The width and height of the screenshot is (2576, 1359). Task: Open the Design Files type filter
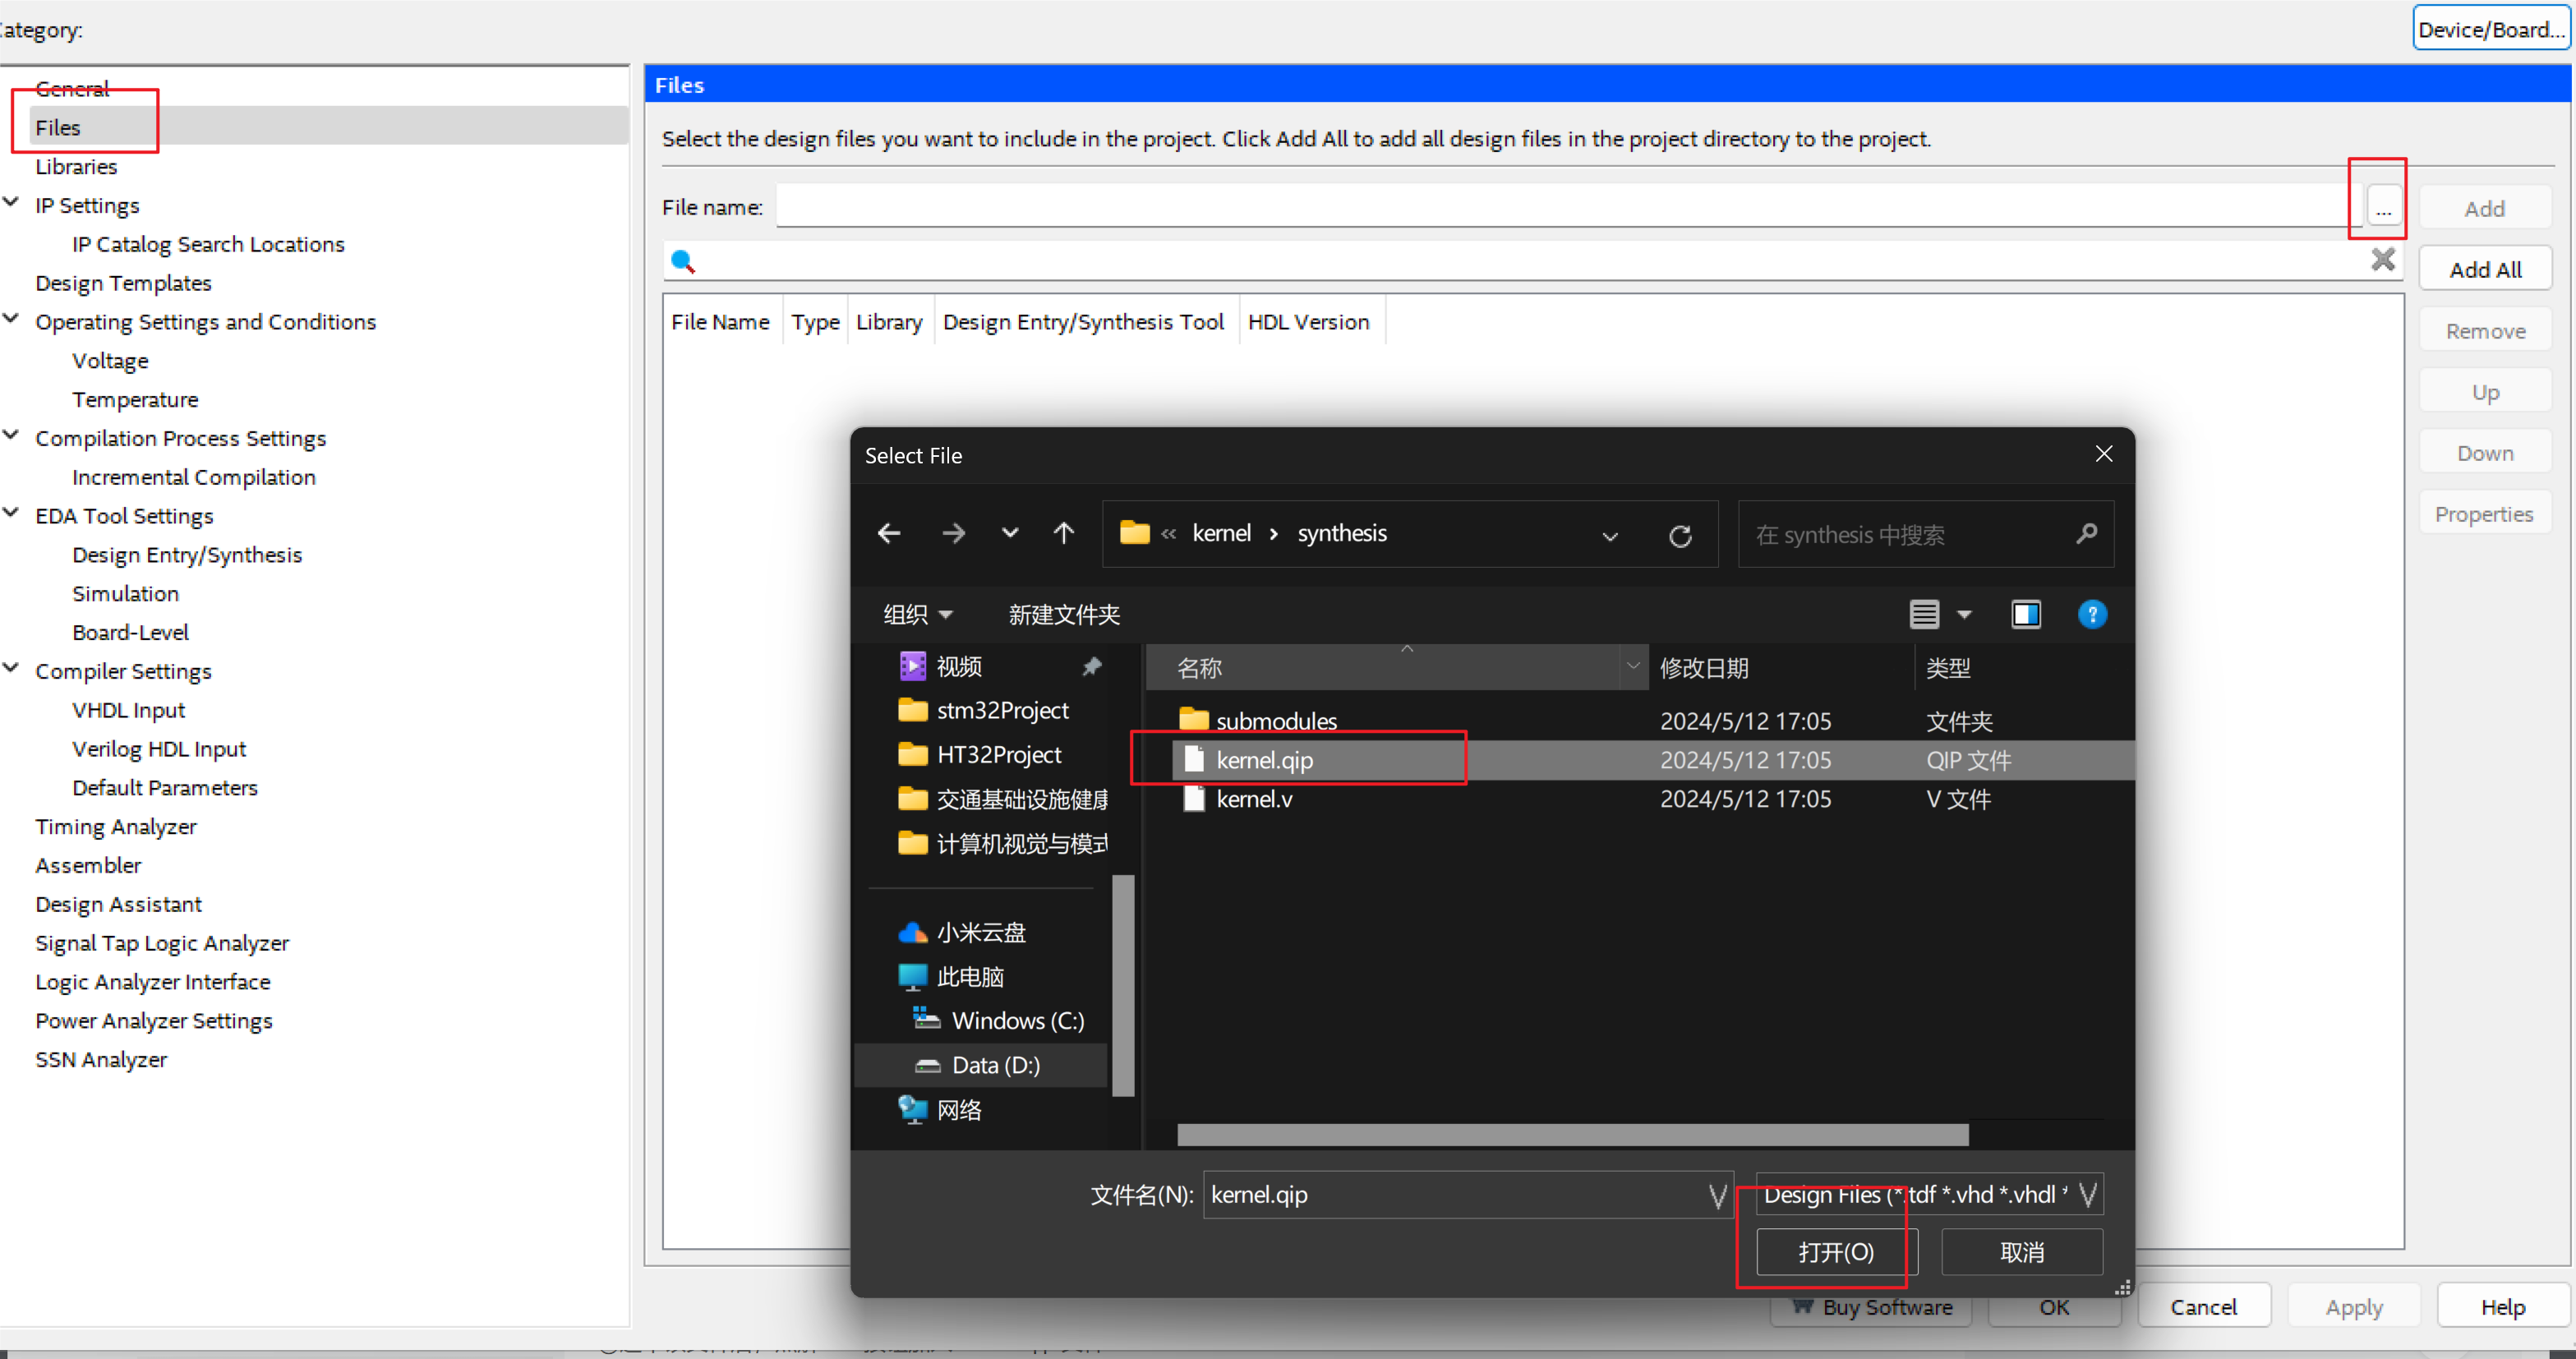pyautogui.click(x=1929, y=1195)
